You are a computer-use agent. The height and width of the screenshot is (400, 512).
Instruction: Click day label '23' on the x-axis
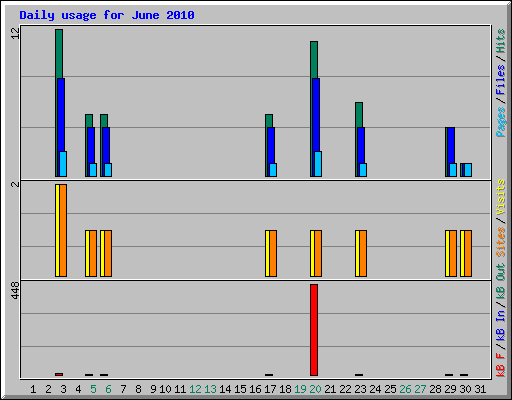(360, 389)
